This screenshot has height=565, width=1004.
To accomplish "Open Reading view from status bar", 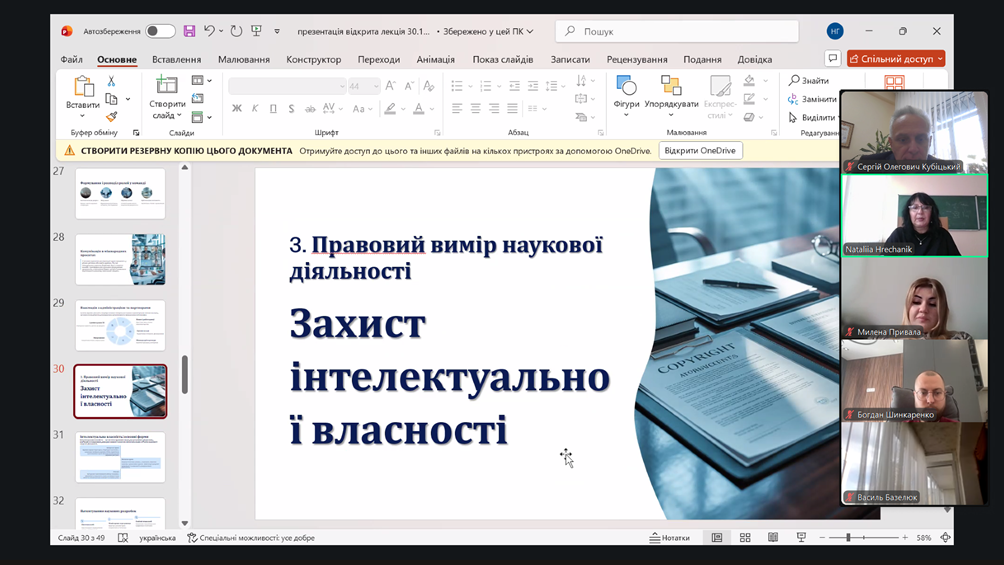I will [773, 538].
